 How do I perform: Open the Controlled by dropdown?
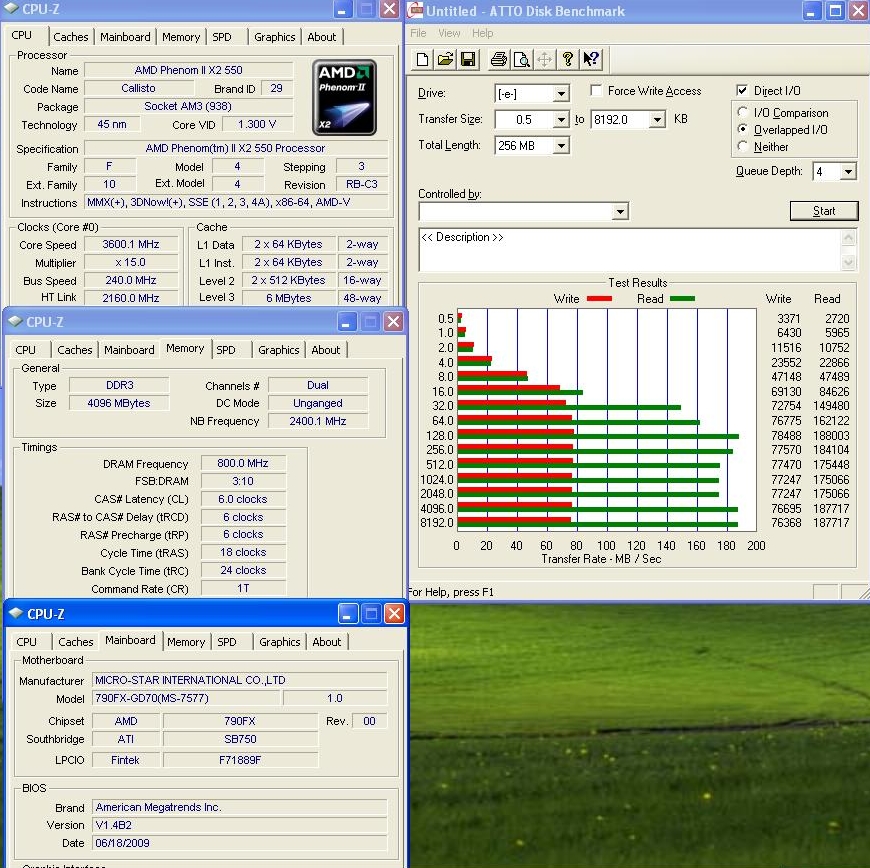(x=620, y=211)
